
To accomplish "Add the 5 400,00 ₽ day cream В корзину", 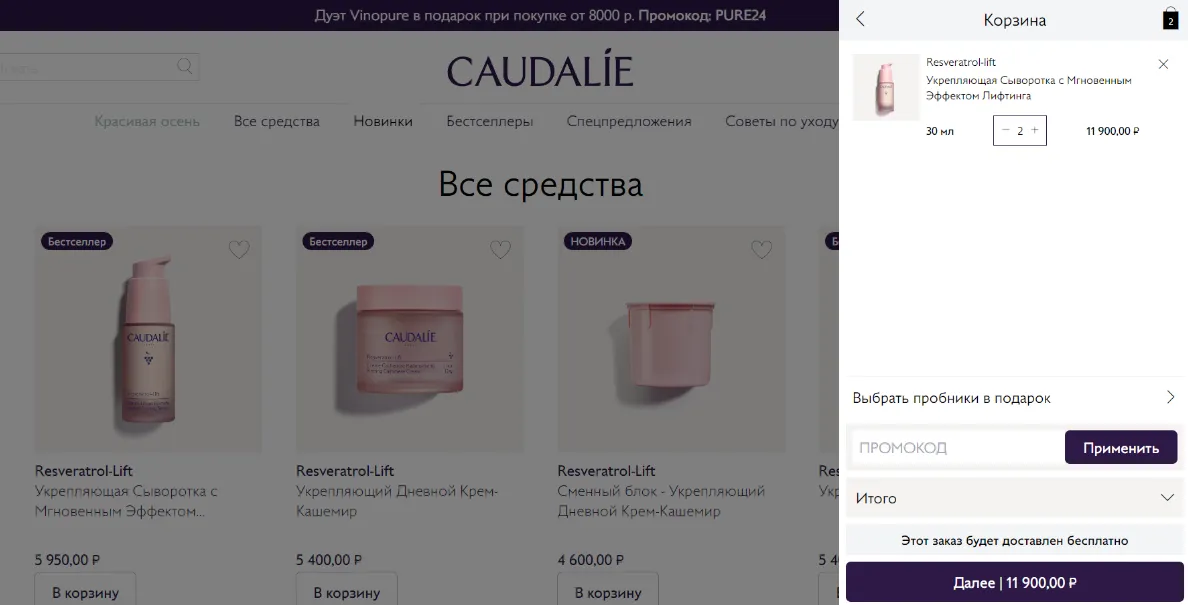I will coord(346,591).
